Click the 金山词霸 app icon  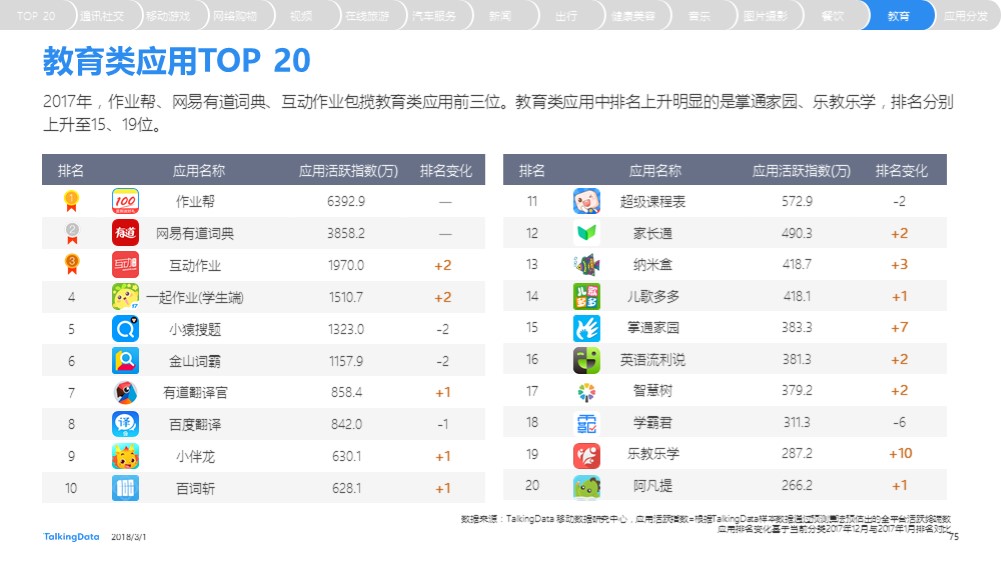coord(125,361)
